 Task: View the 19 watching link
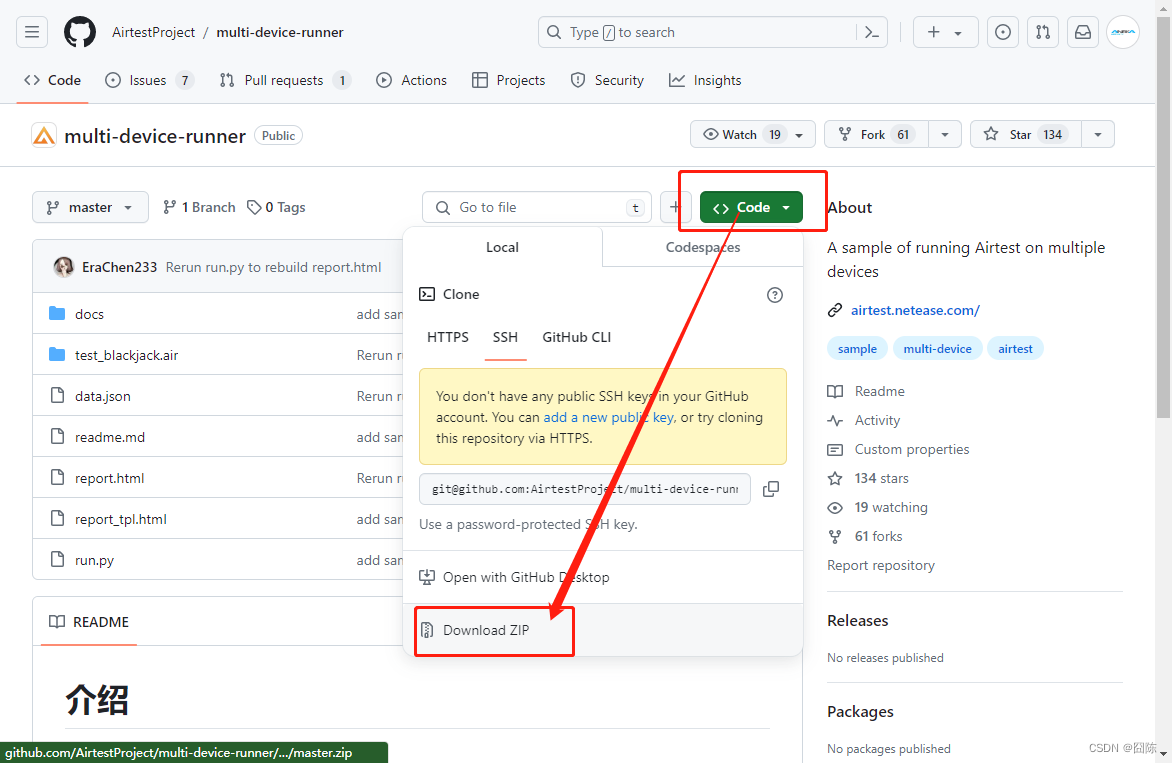coord(878,507)
